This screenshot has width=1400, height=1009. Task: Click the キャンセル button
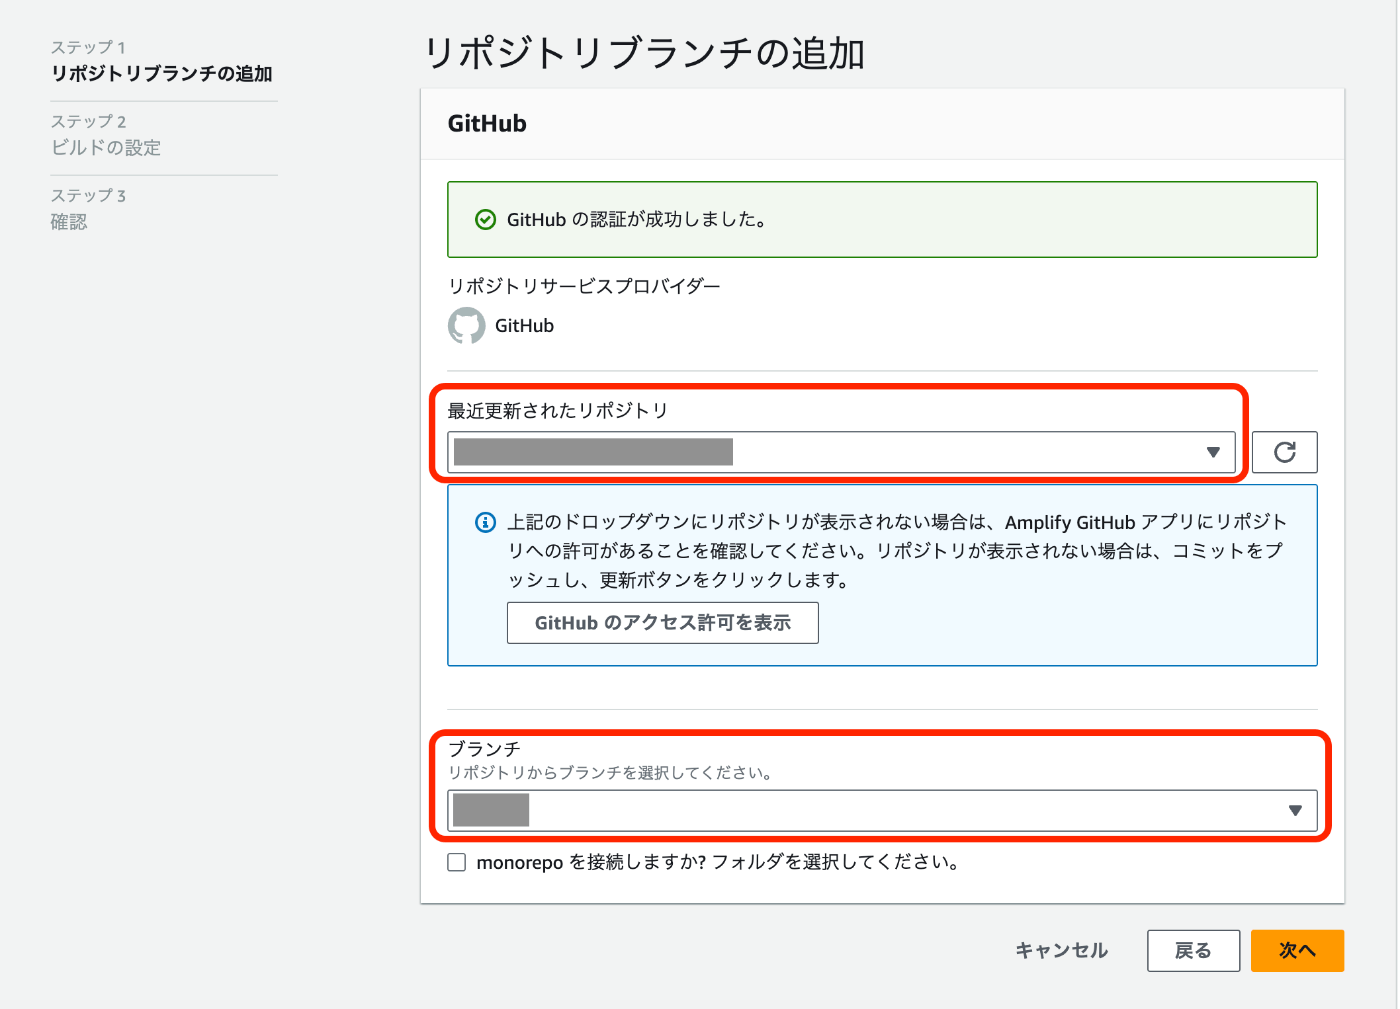pos(1061,950)
